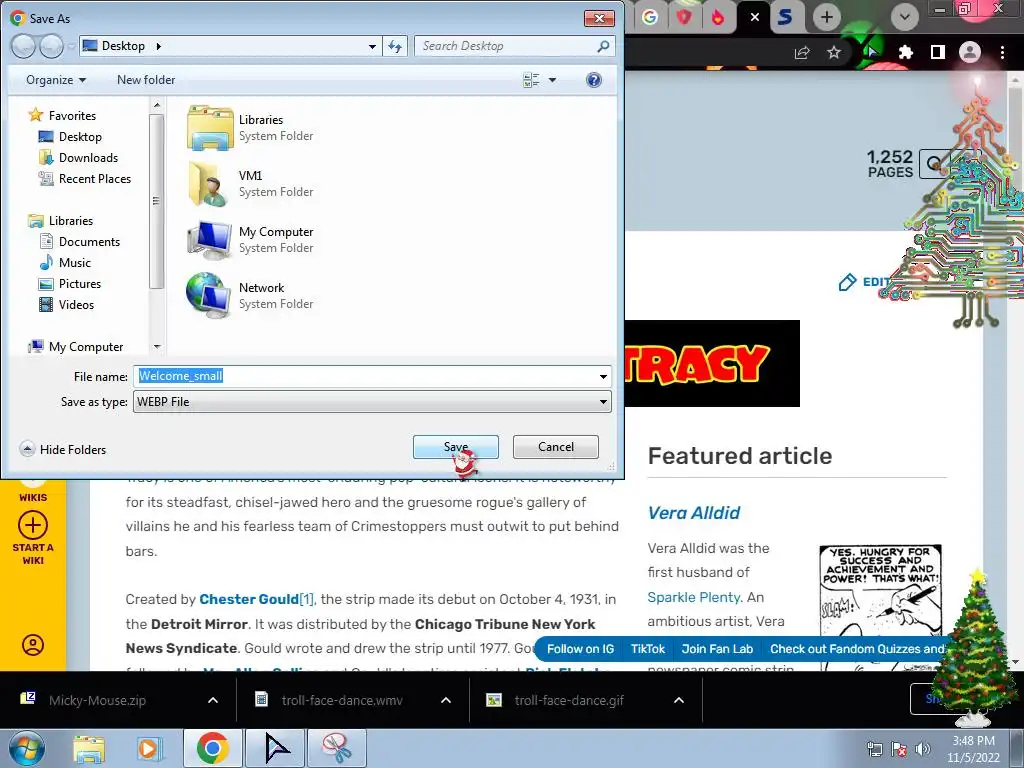
Task: Select Recent Places in navigation pane
Action: pyautogui.click(x=85, y=178)
